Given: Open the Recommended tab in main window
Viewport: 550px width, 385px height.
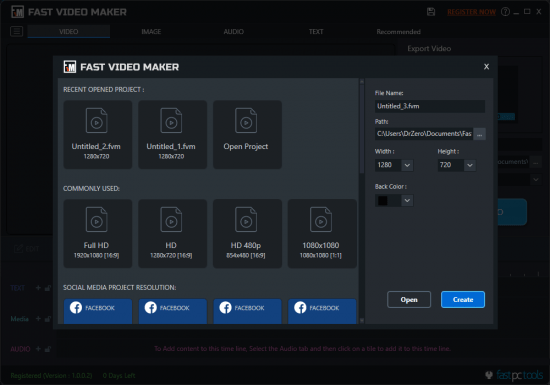Looking at the screenshot, I should coord(398,32).
